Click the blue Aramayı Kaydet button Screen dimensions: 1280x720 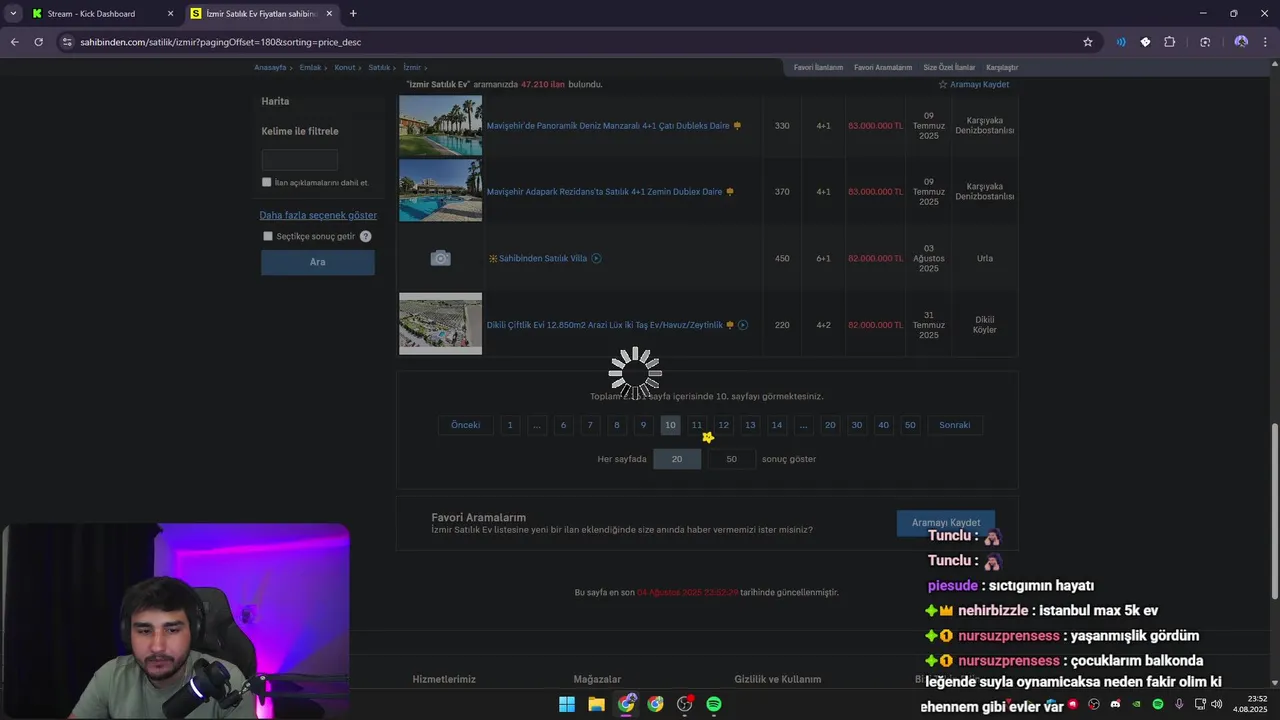pos(945,522)
